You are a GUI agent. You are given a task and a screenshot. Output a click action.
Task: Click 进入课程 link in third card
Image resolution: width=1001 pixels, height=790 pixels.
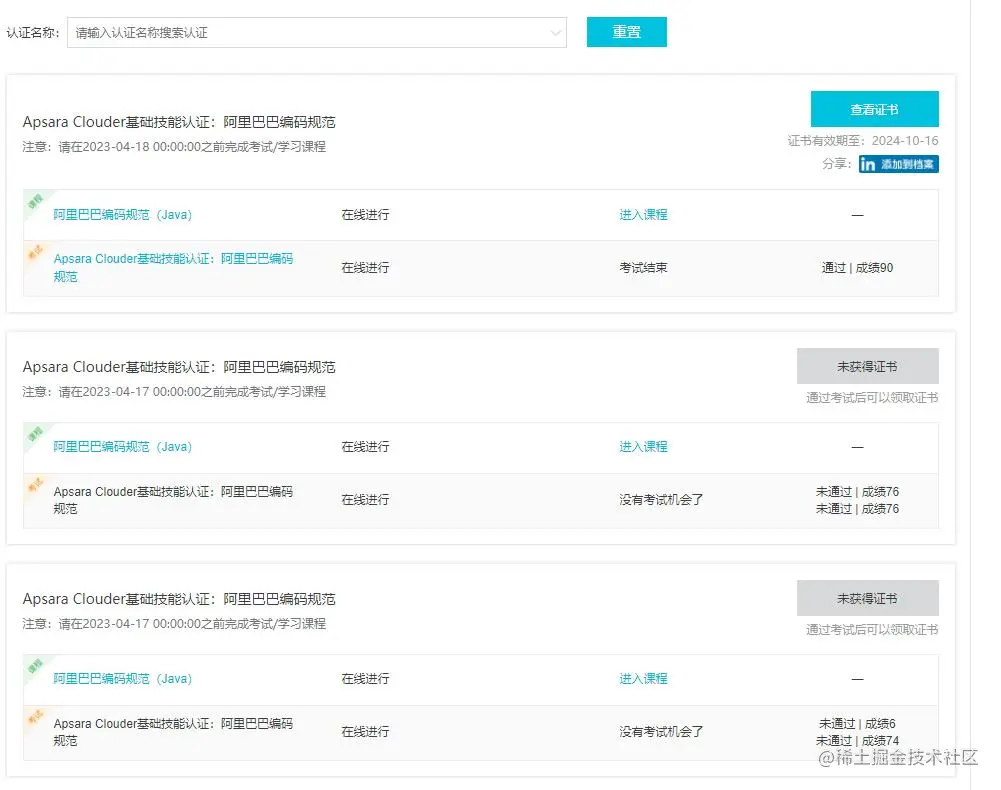(643, 678)
